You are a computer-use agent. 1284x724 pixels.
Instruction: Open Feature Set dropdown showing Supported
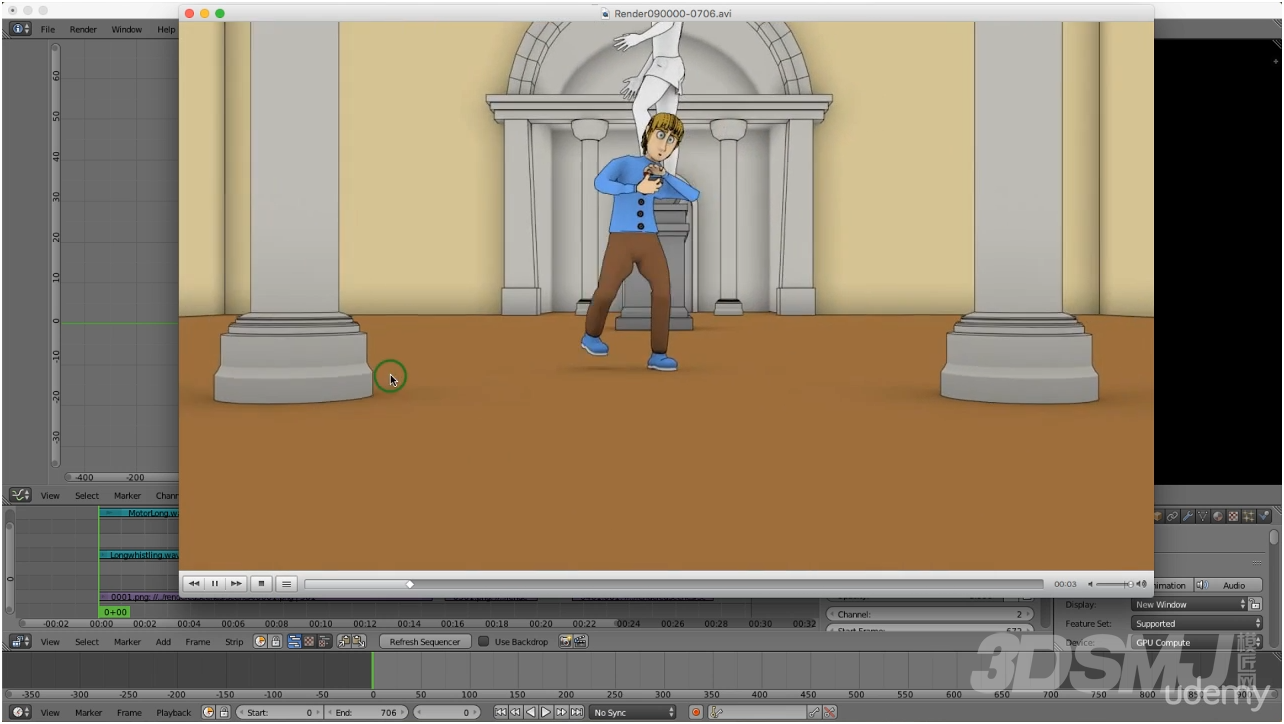click(1197, 623)
